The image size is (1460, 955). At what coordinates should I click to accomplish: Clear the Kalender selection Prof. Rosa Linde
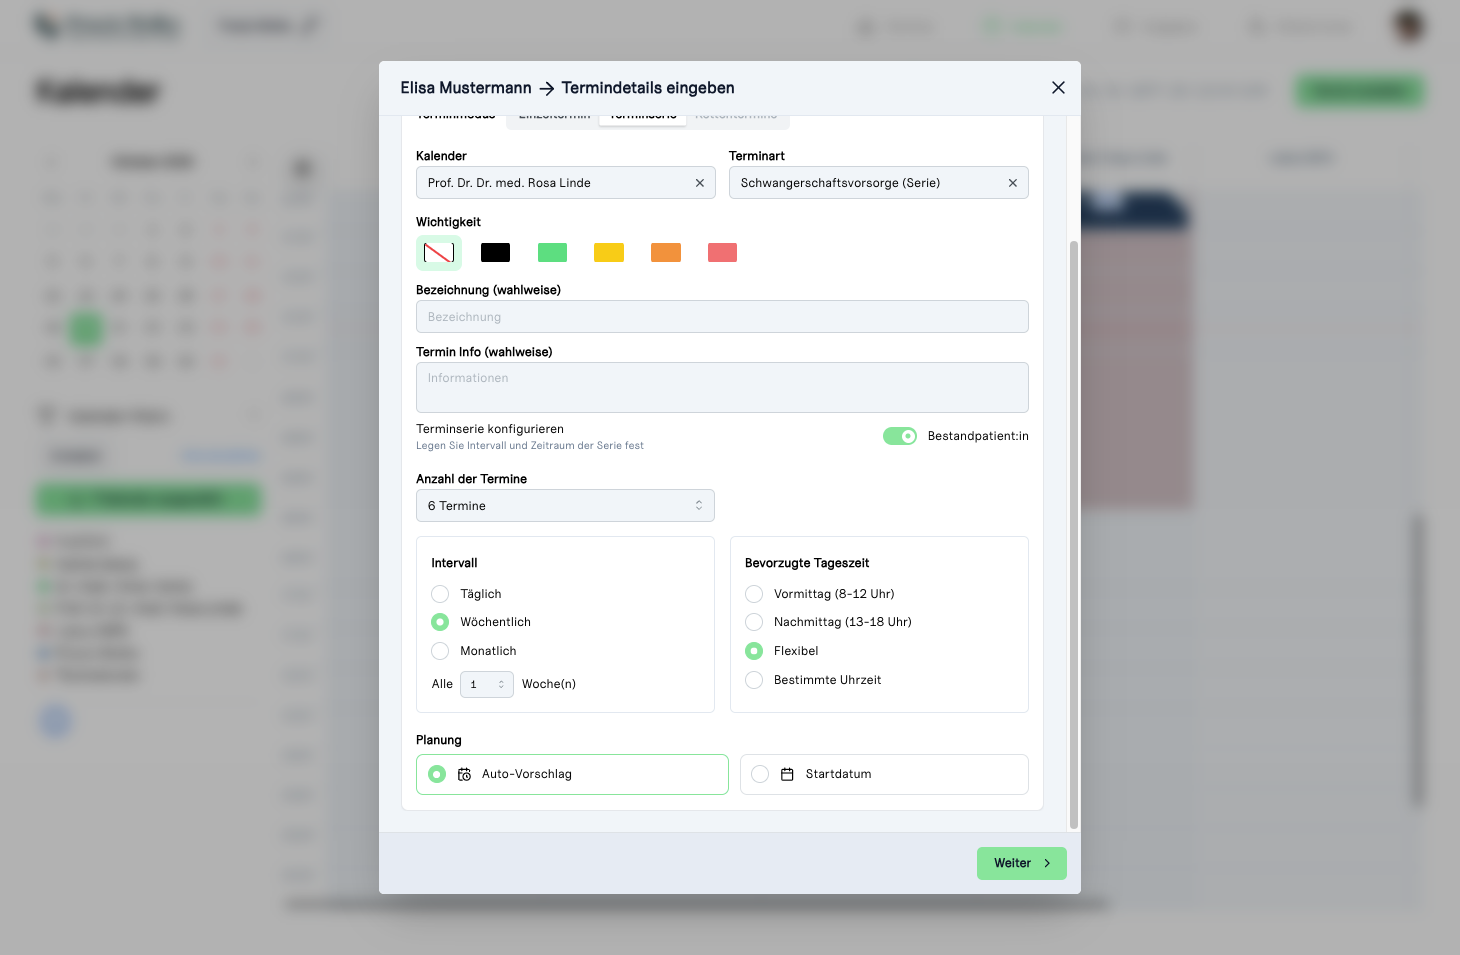coord(700,183)
